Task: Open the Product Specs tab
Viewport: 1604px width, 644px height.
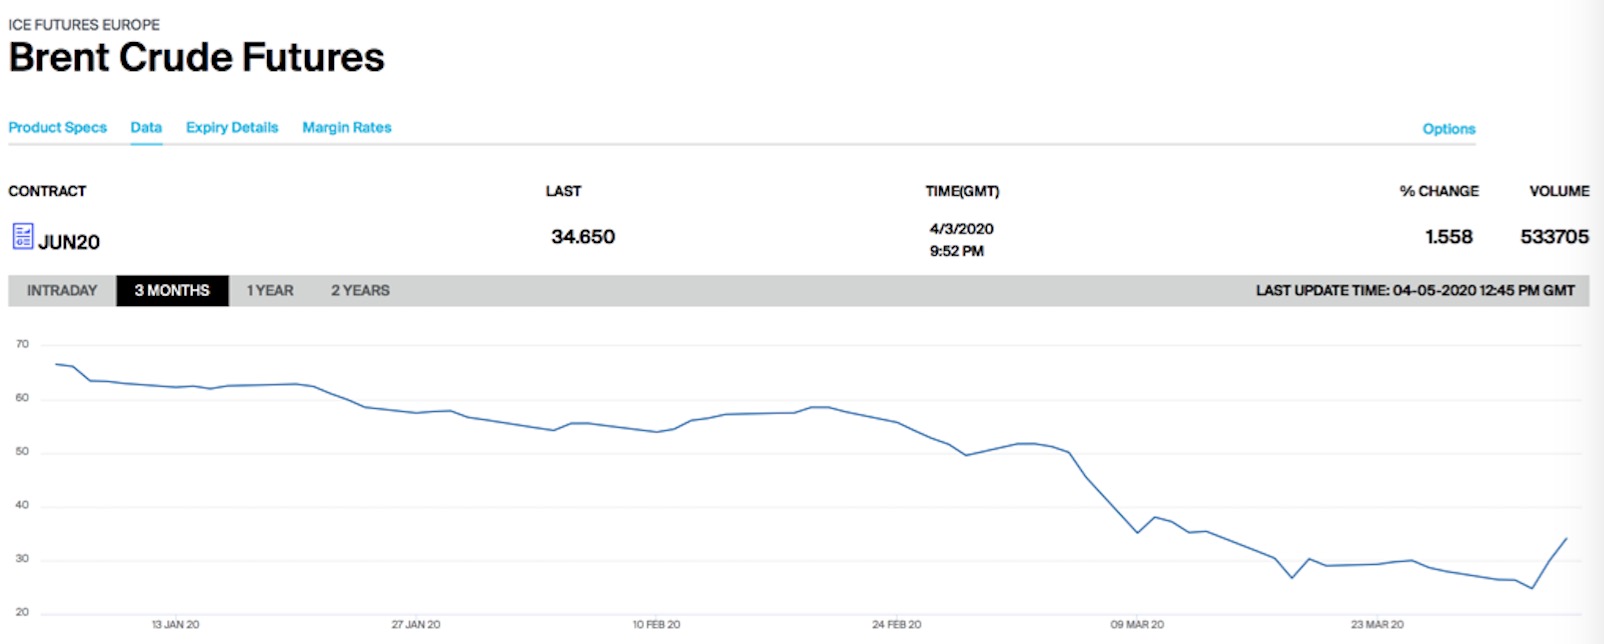Action: click(57, 128)
